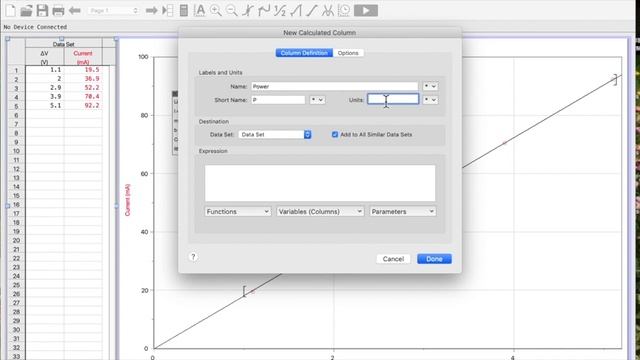
Task: Select the Data Set table header
Action: coord(64,43)
